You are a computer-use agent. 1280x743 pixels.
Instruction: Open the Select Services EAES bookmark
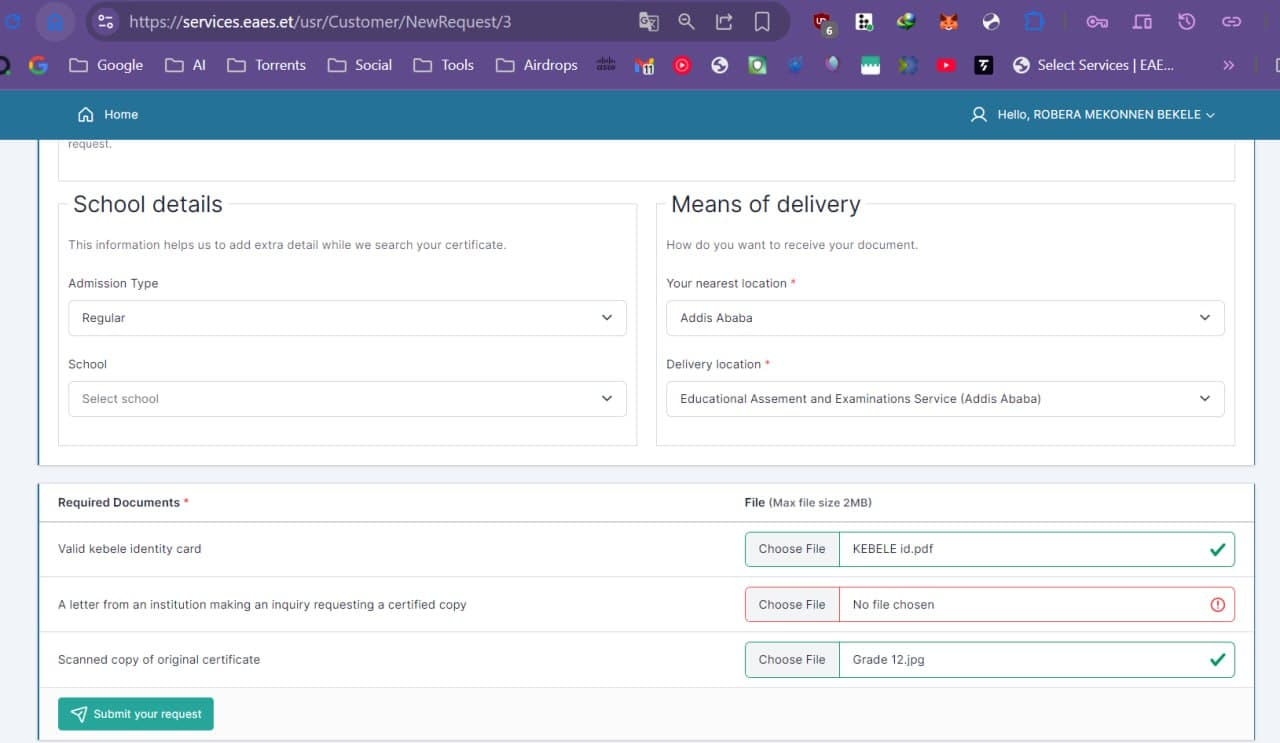(x=1093, y=65)
